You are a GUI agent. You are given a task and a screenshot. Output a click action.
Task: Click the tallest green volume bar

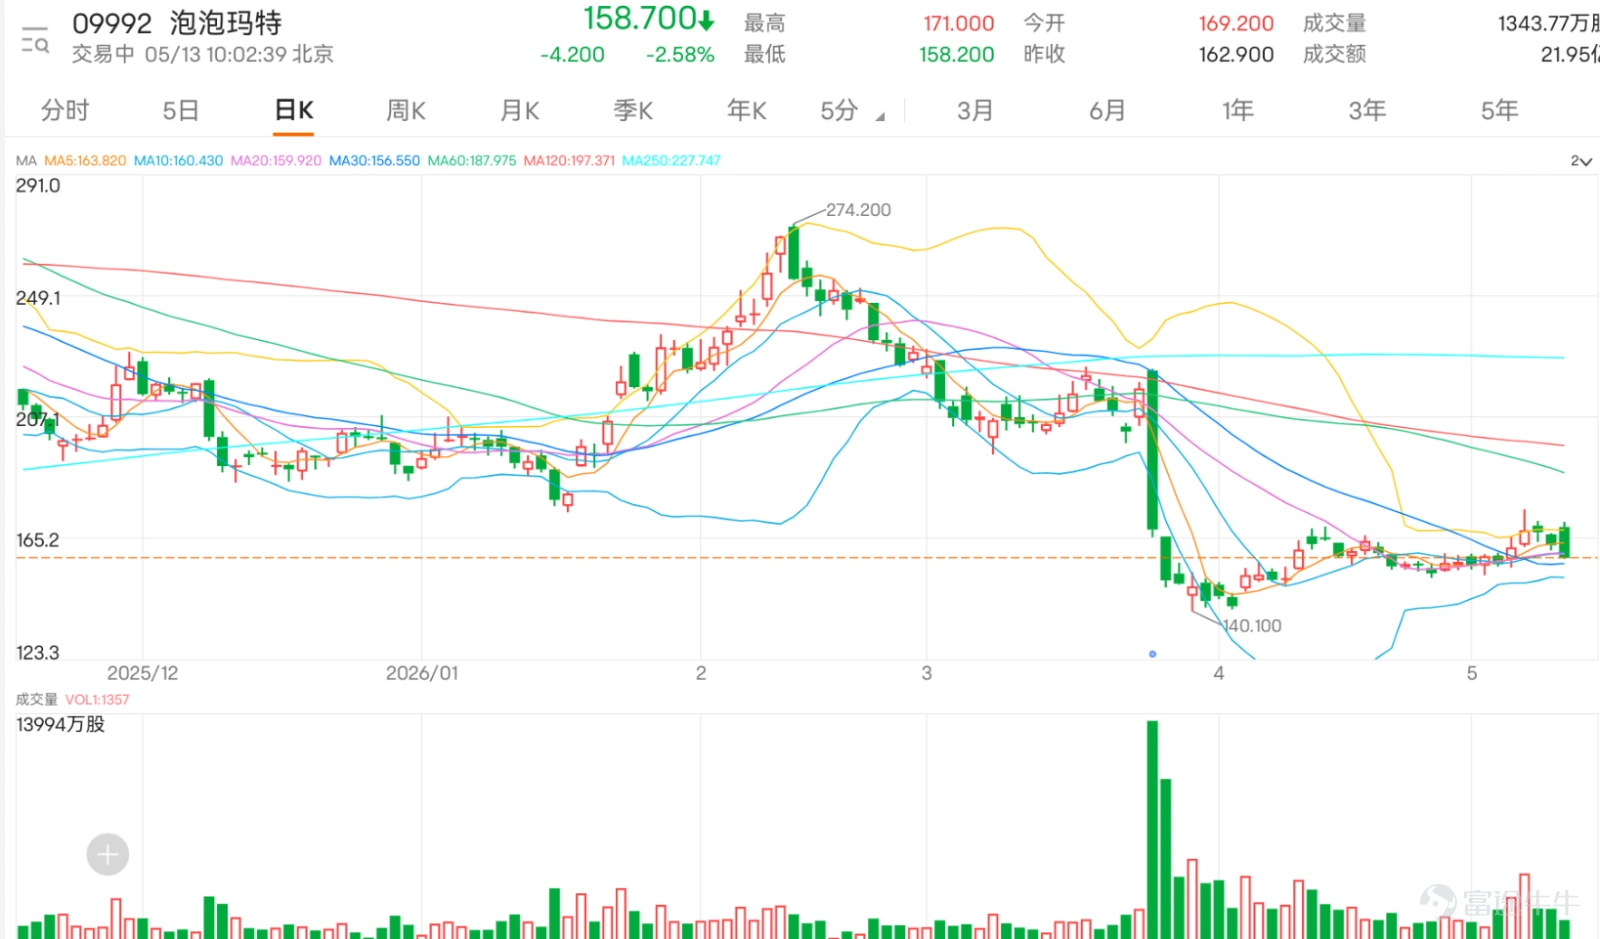pyautogui.click(x=1152, y=830)
